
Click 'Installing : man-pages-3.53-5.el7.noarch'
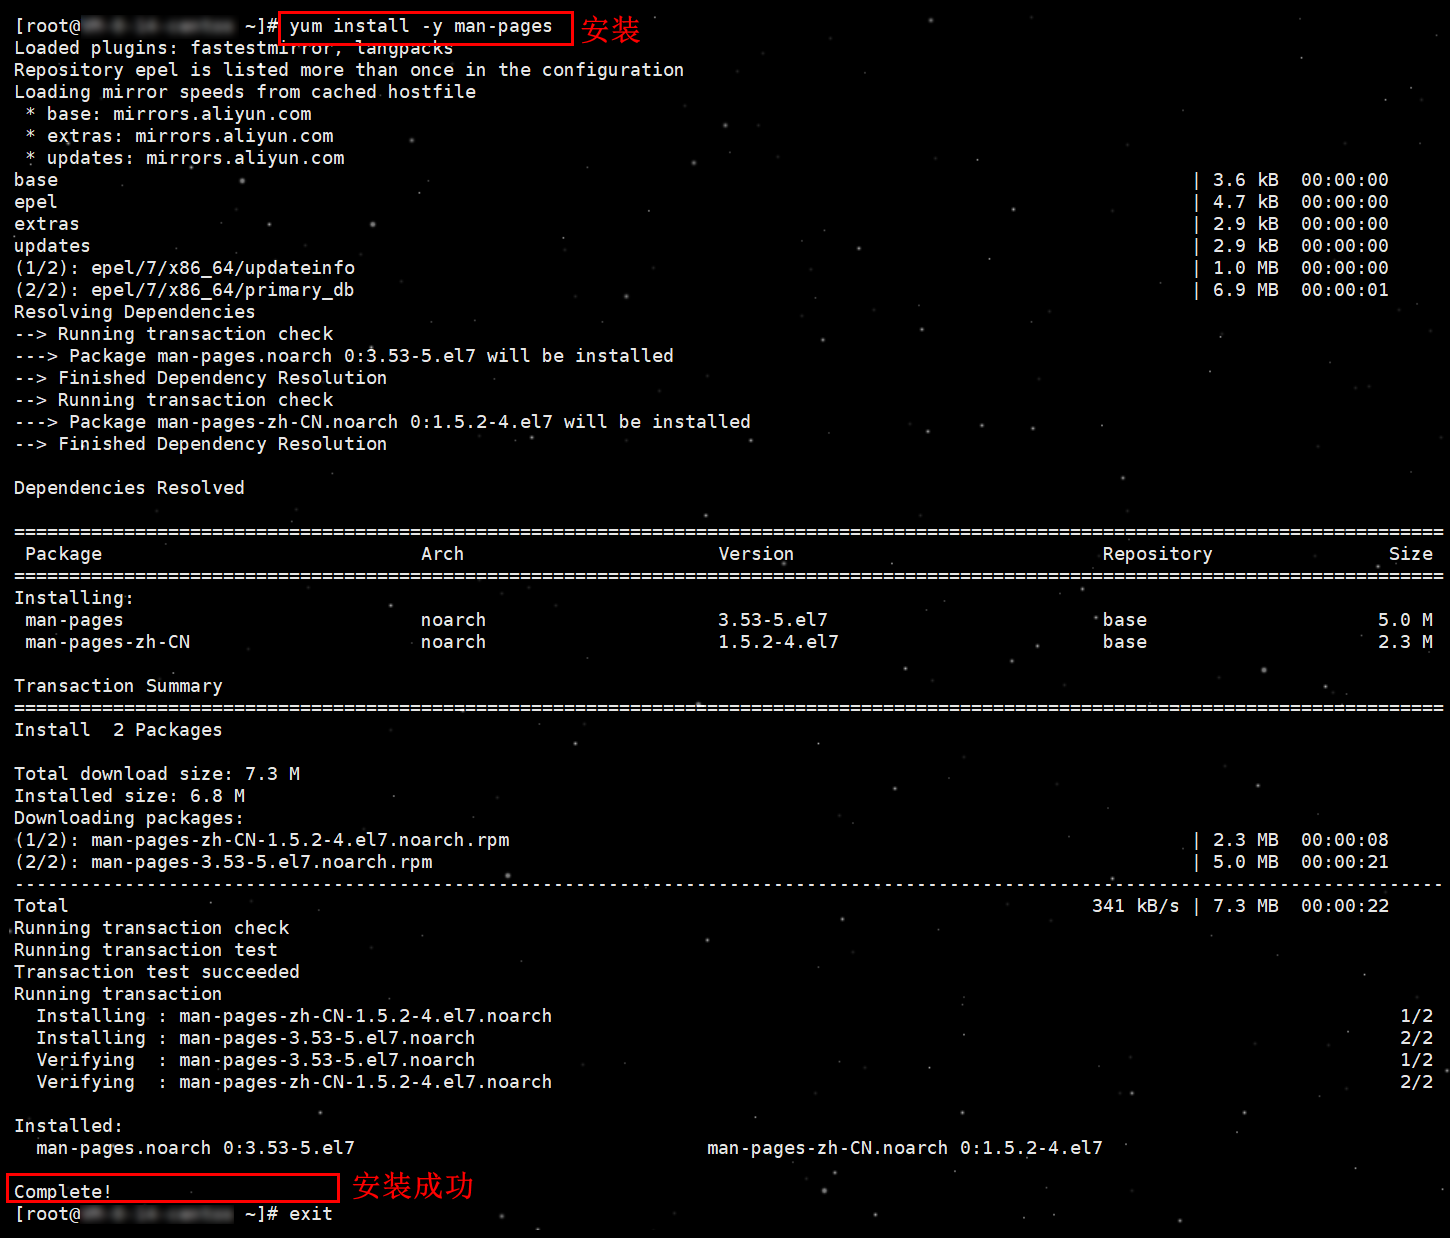coord(256,1038)
